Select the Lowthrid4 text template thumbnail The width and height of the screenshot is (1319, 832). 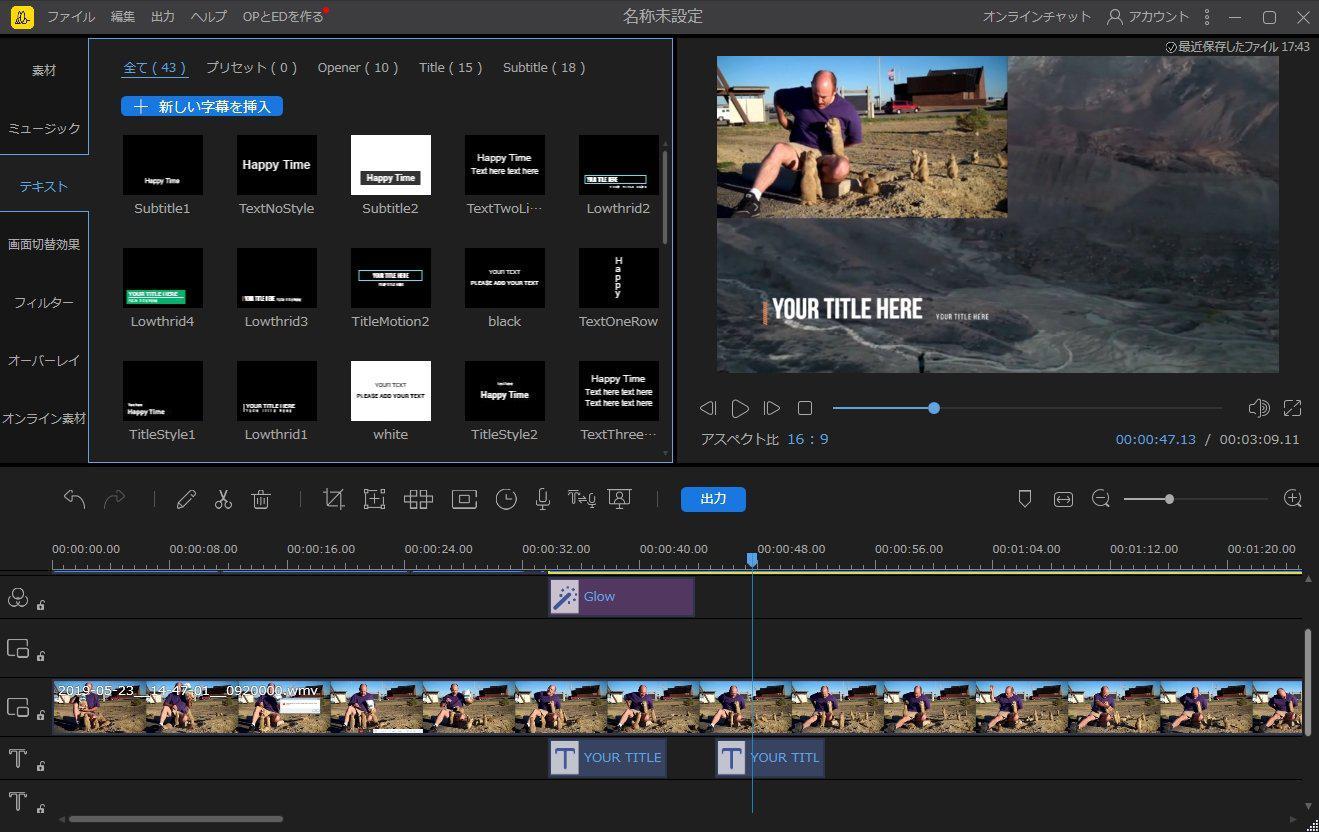pos(163,277)
